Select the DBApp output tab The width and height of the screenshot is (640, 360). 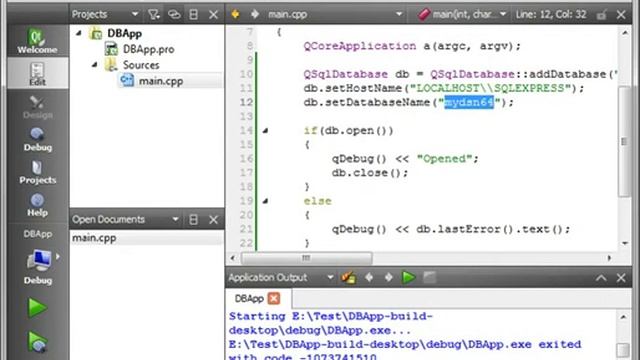(x=249, y=298)
